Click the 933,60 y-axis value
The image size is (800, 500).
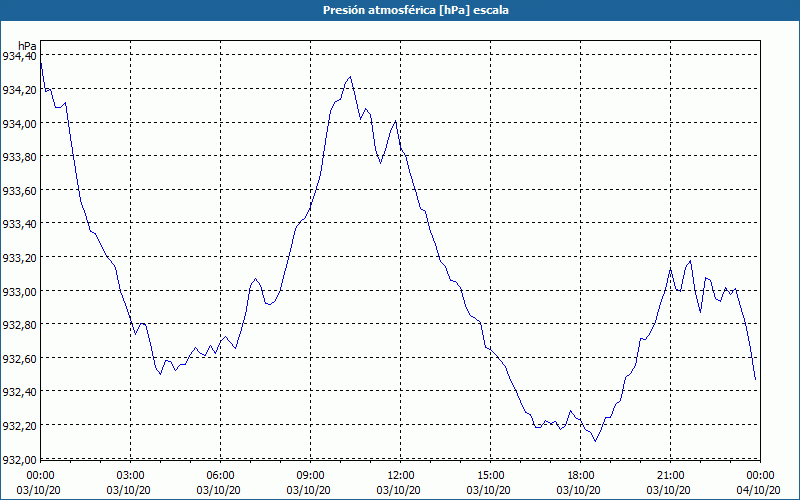[x=20, y=191]
